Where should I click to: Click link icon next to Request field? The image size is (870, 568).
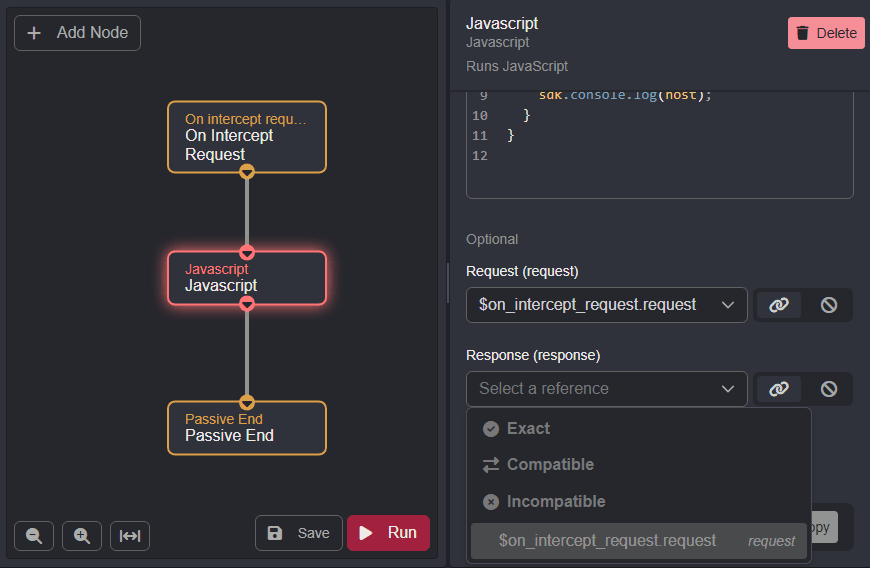click(778, 305)
